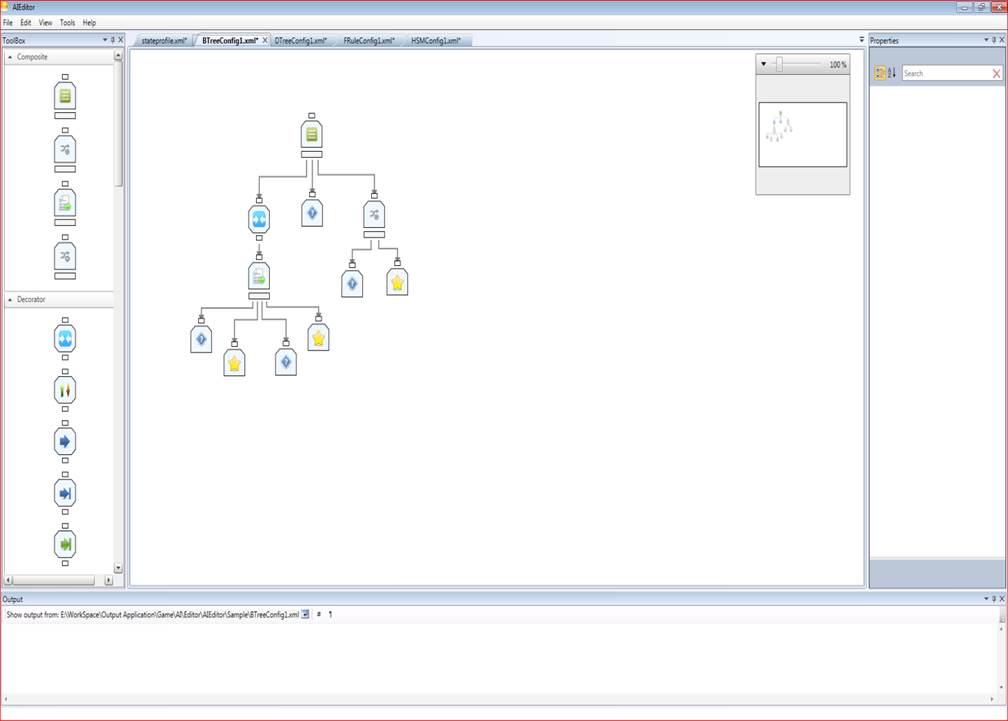Click the zoom slider handle in overview panel
The image size is (1008, 721).
pyautogui.click(x=779, y=64)
